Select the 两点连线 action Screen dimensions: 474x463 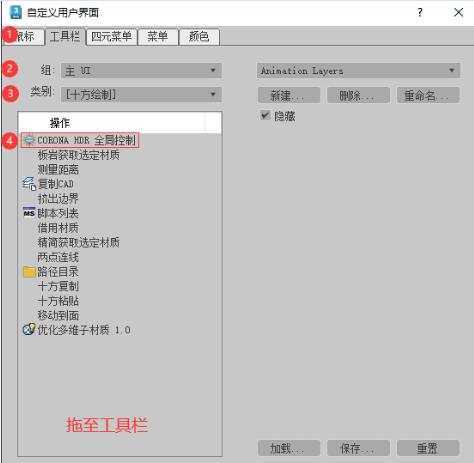point(58,257)
